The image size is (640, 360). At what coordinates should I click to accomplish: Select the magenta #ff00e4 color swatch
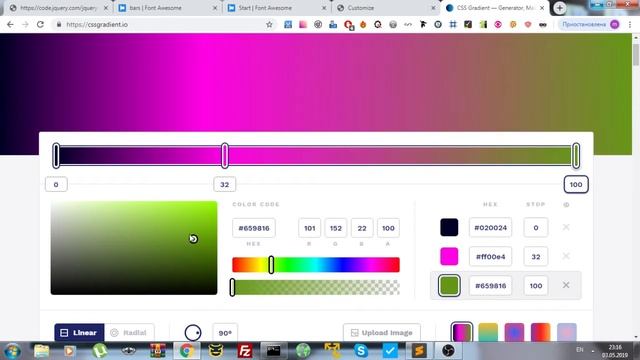[x=449, y=256]
